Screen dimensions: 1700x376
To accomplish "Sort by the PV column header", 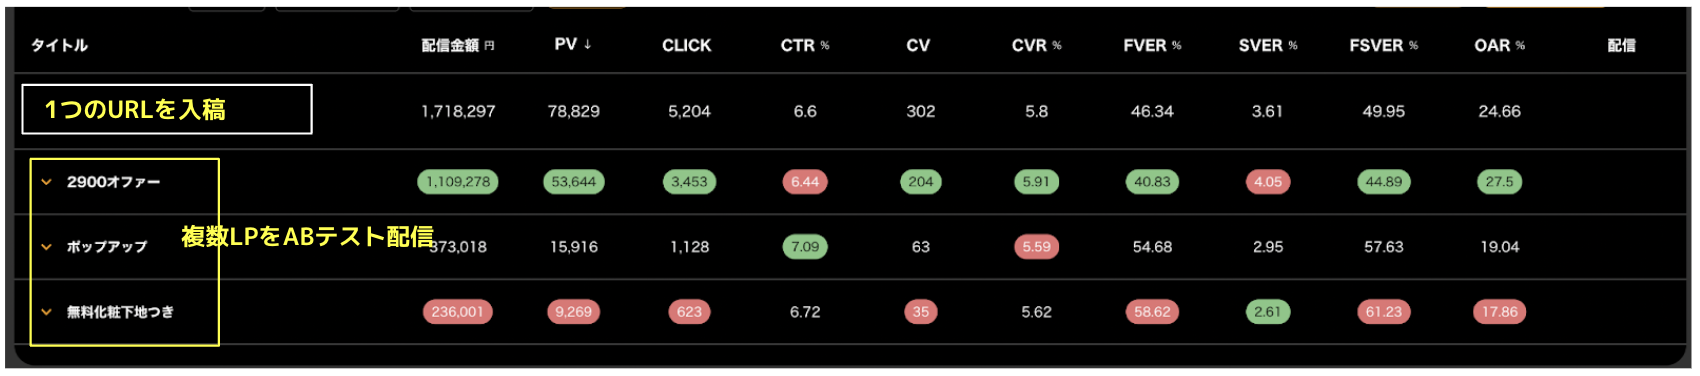I will (573, 45).
